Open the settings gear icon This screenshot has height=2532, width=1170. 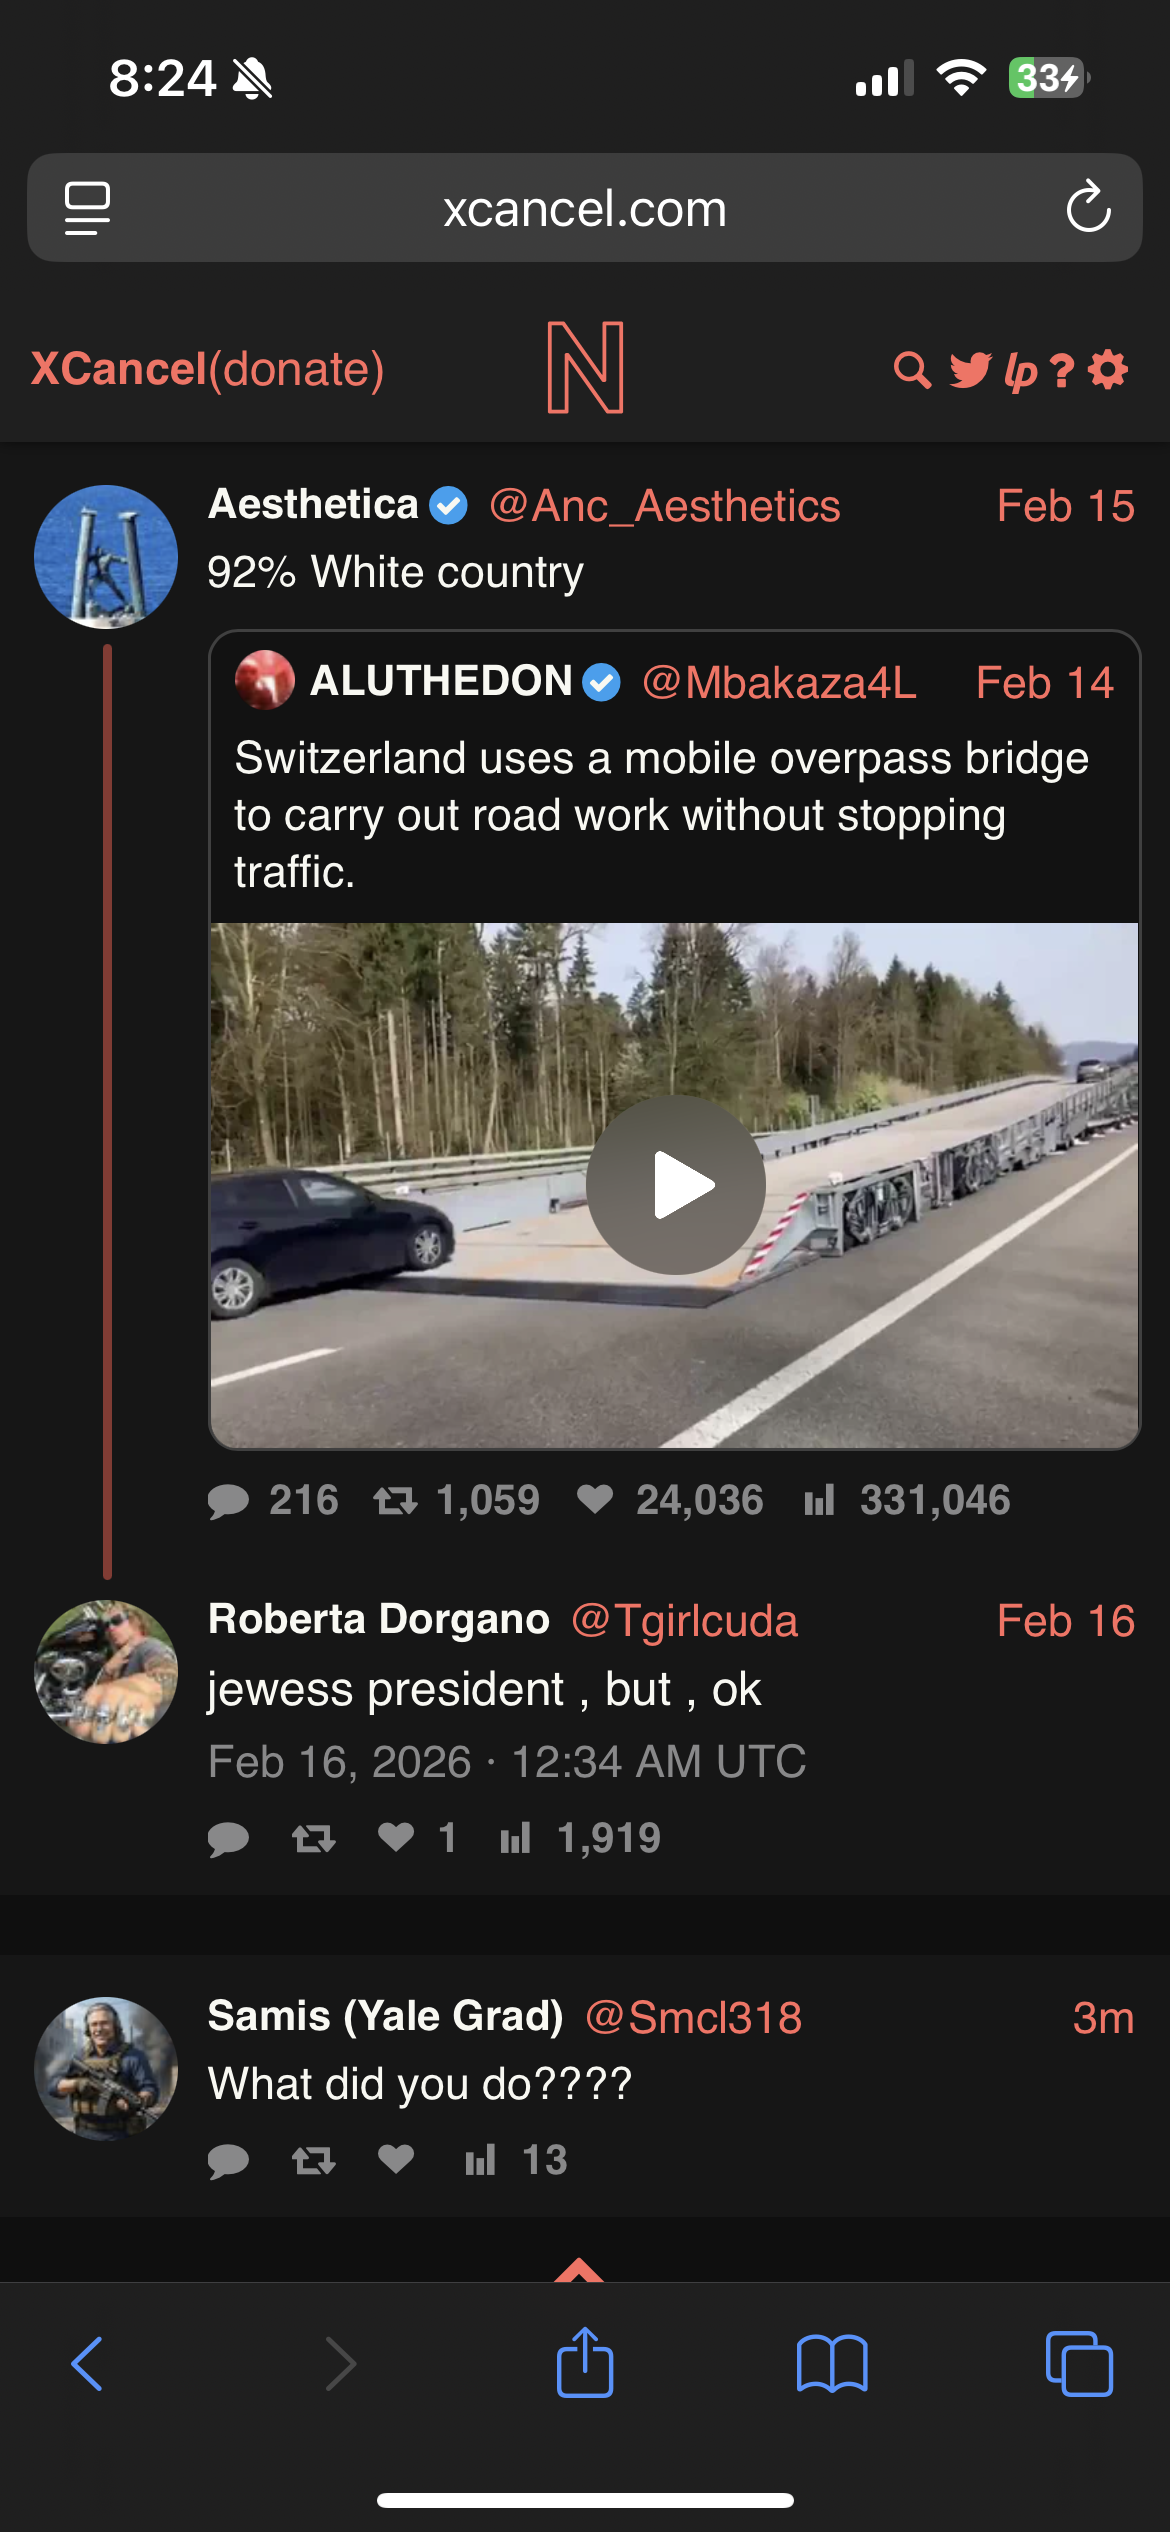point(1108,369)
